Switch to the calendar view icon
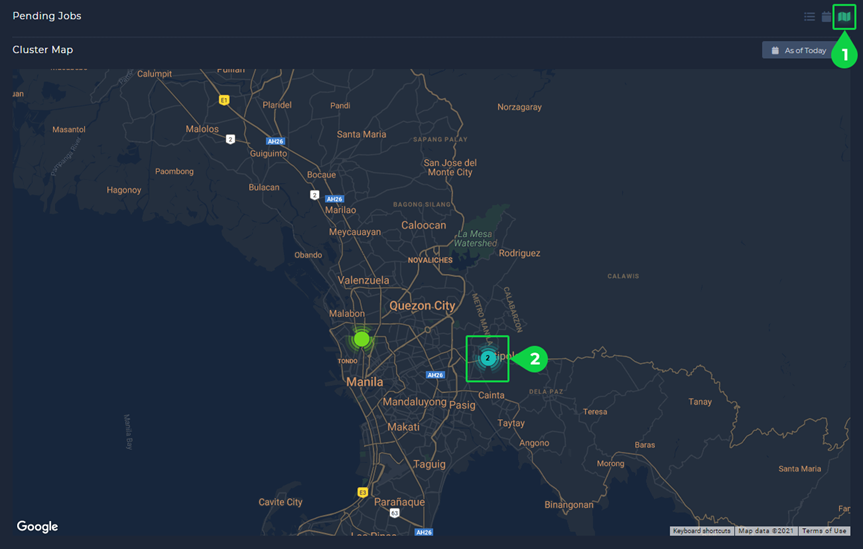The width and height of the screenshot is (863, 549). tap(826, 17)
